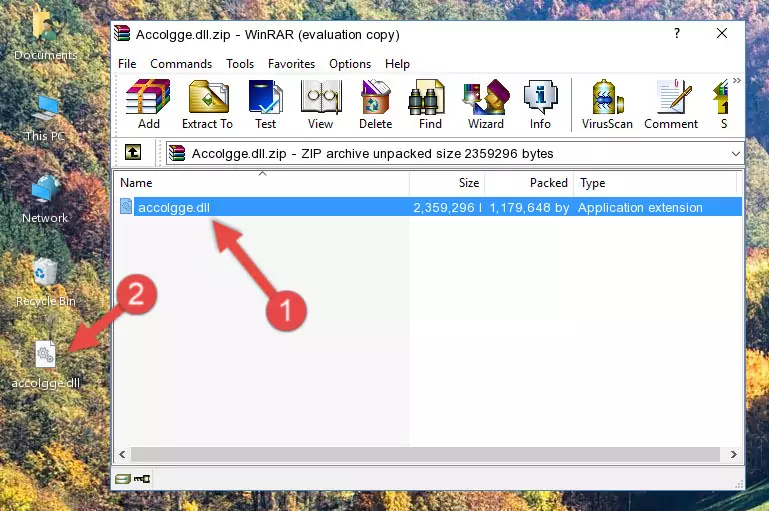This screenshot has height=511, width=769.
Task: Click the horizontal scrollbar track
Action: click(x=426, y=455)
